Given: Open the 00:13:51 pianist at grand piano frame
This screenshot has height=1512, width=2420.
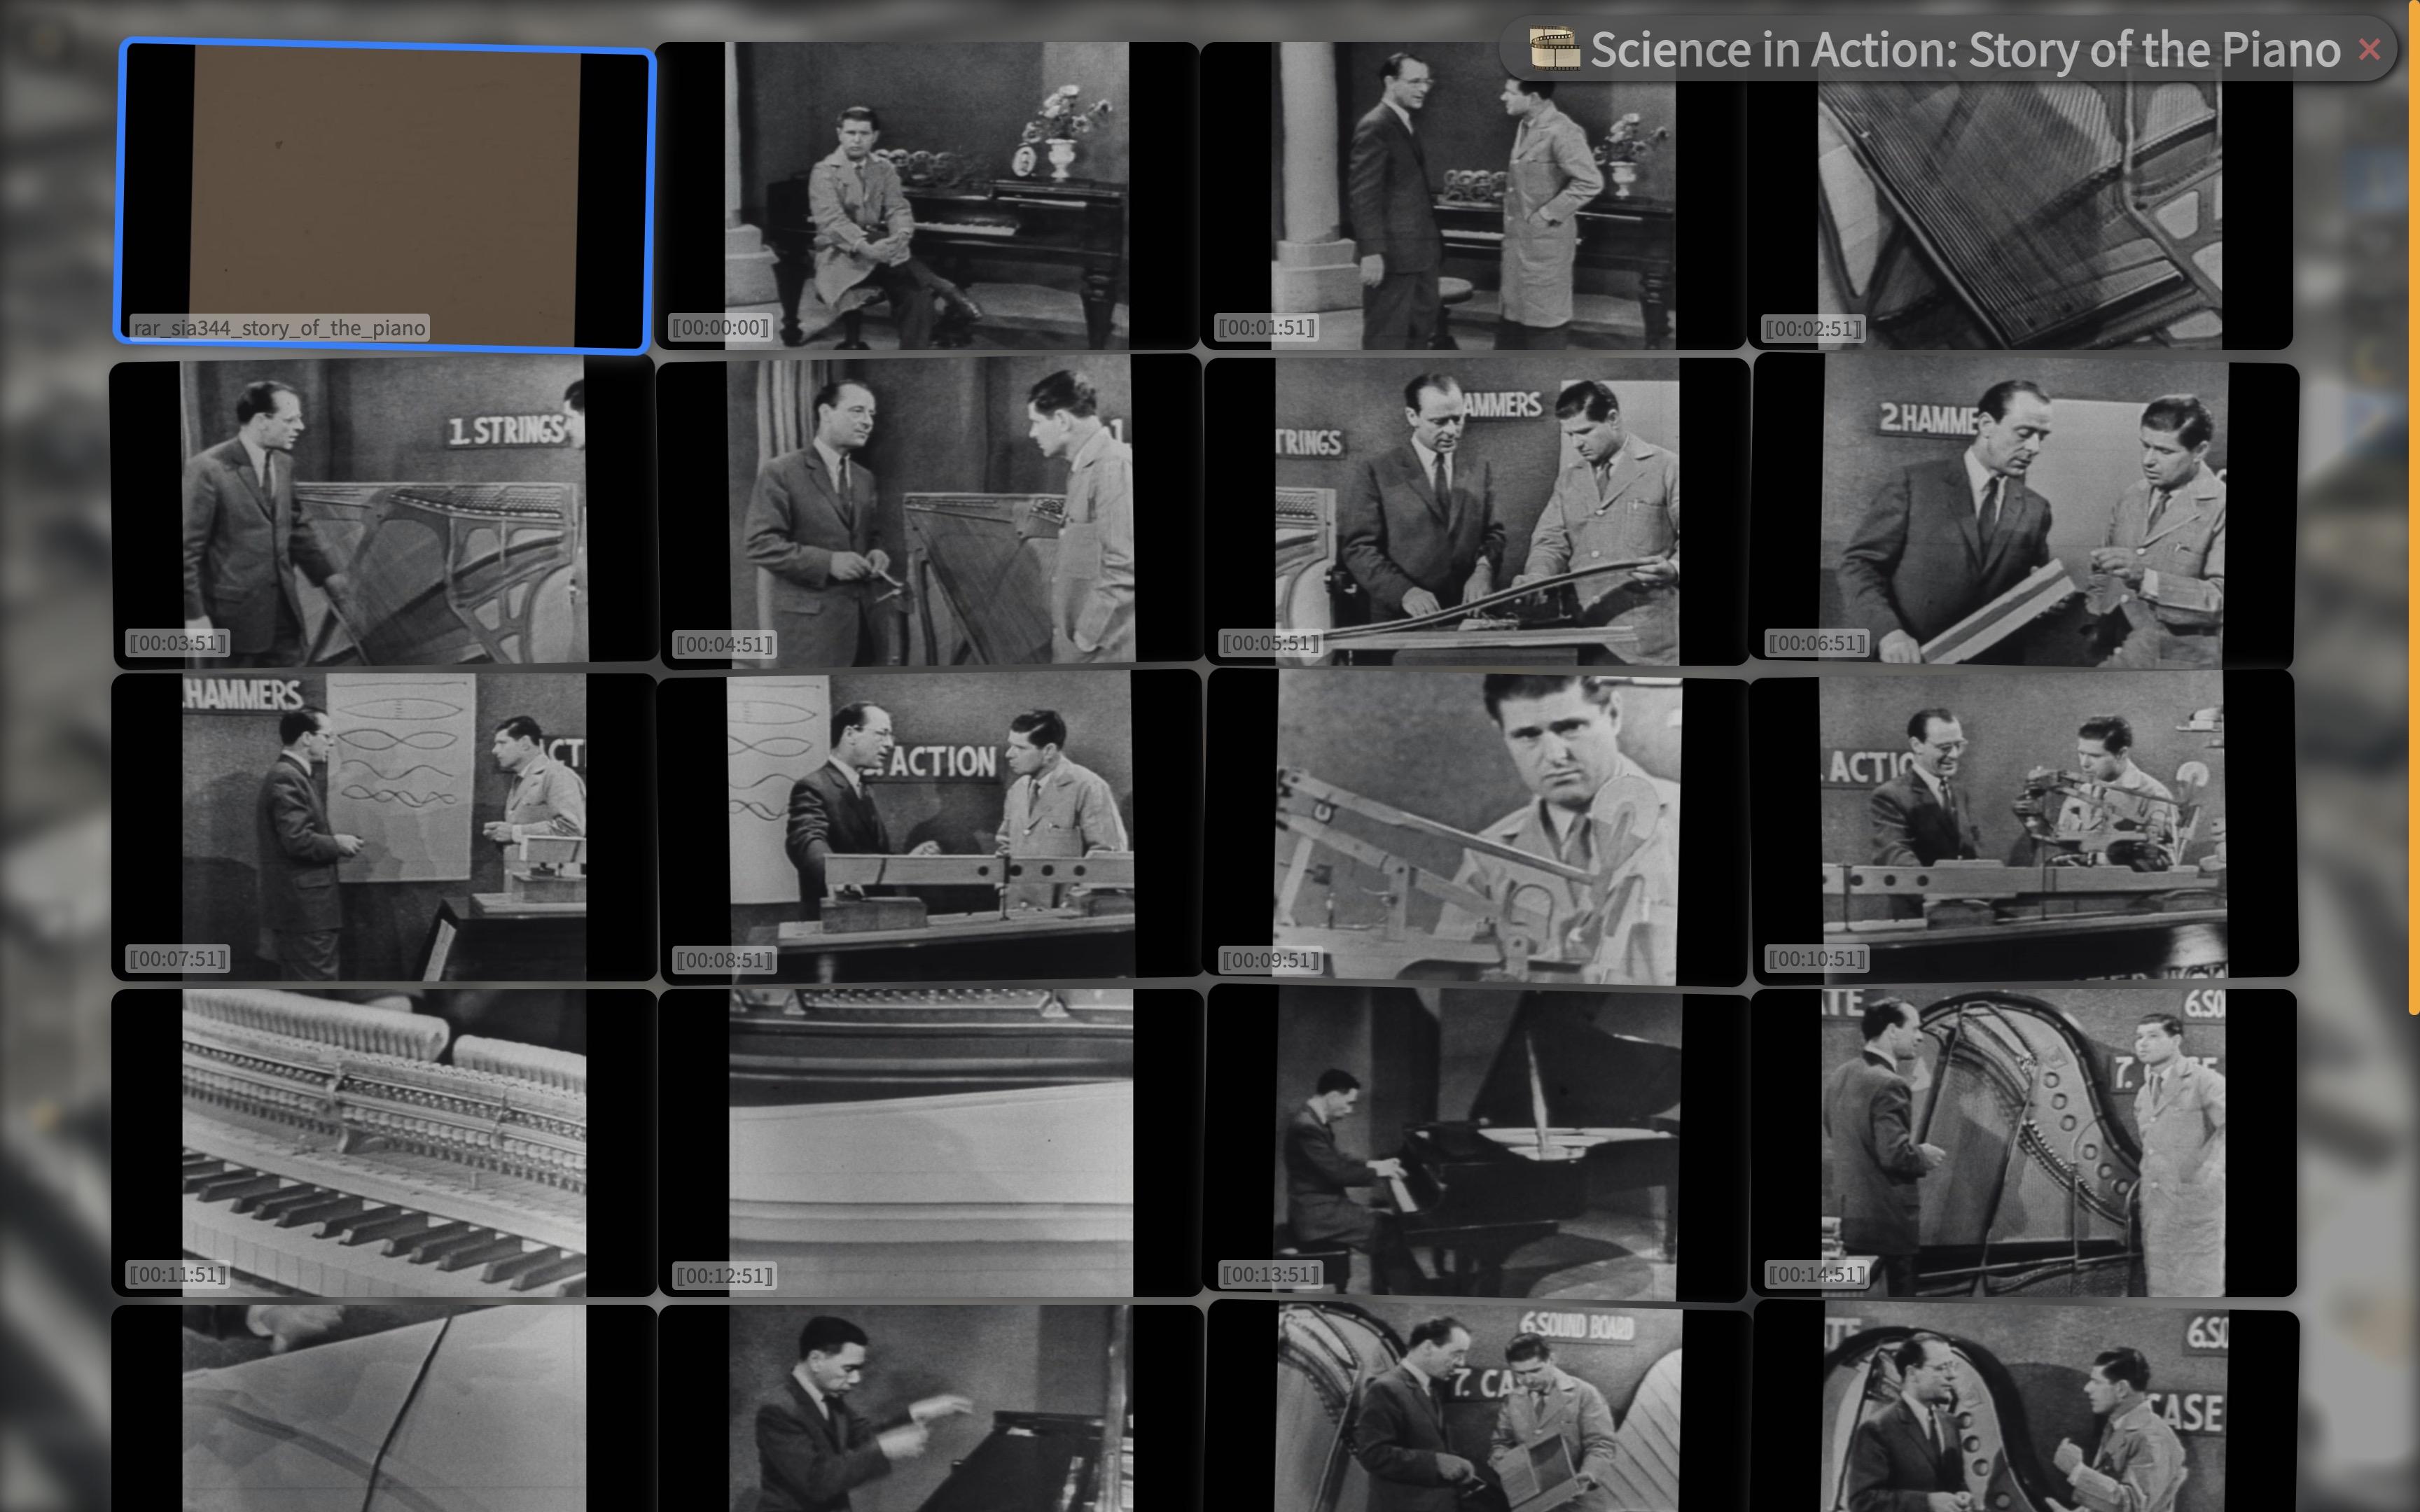Looking at the screenshot, I should 1478,1143.
